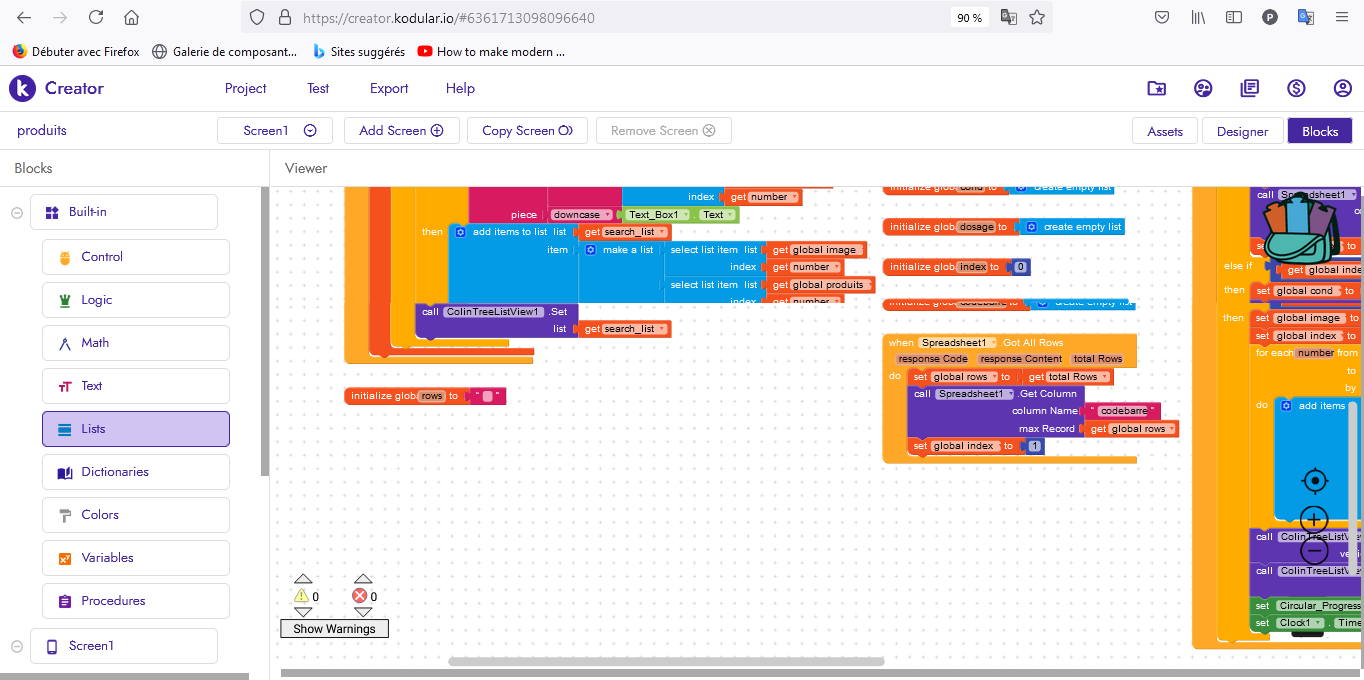Reload the current browser page
Screen dimensions: 1364x680
pyautogui.click(x=96, y=17)
